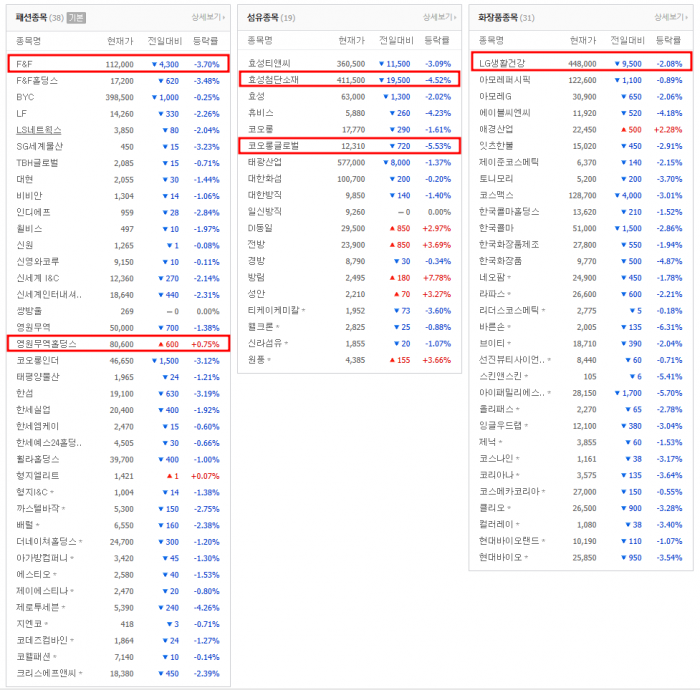Open 상세보기 for 섬유종목 panel
This screenshot has width=700, height=690.
(439, 17)
